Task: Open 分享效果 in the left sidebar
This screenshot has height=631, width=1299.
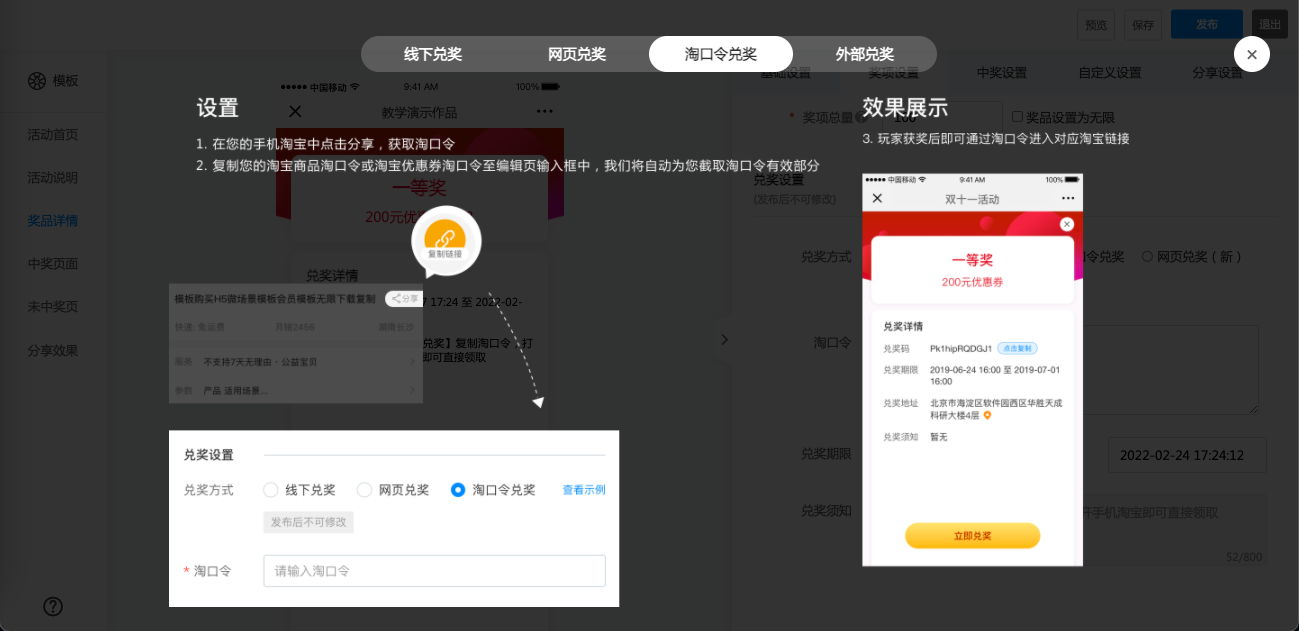Action: 53,351
